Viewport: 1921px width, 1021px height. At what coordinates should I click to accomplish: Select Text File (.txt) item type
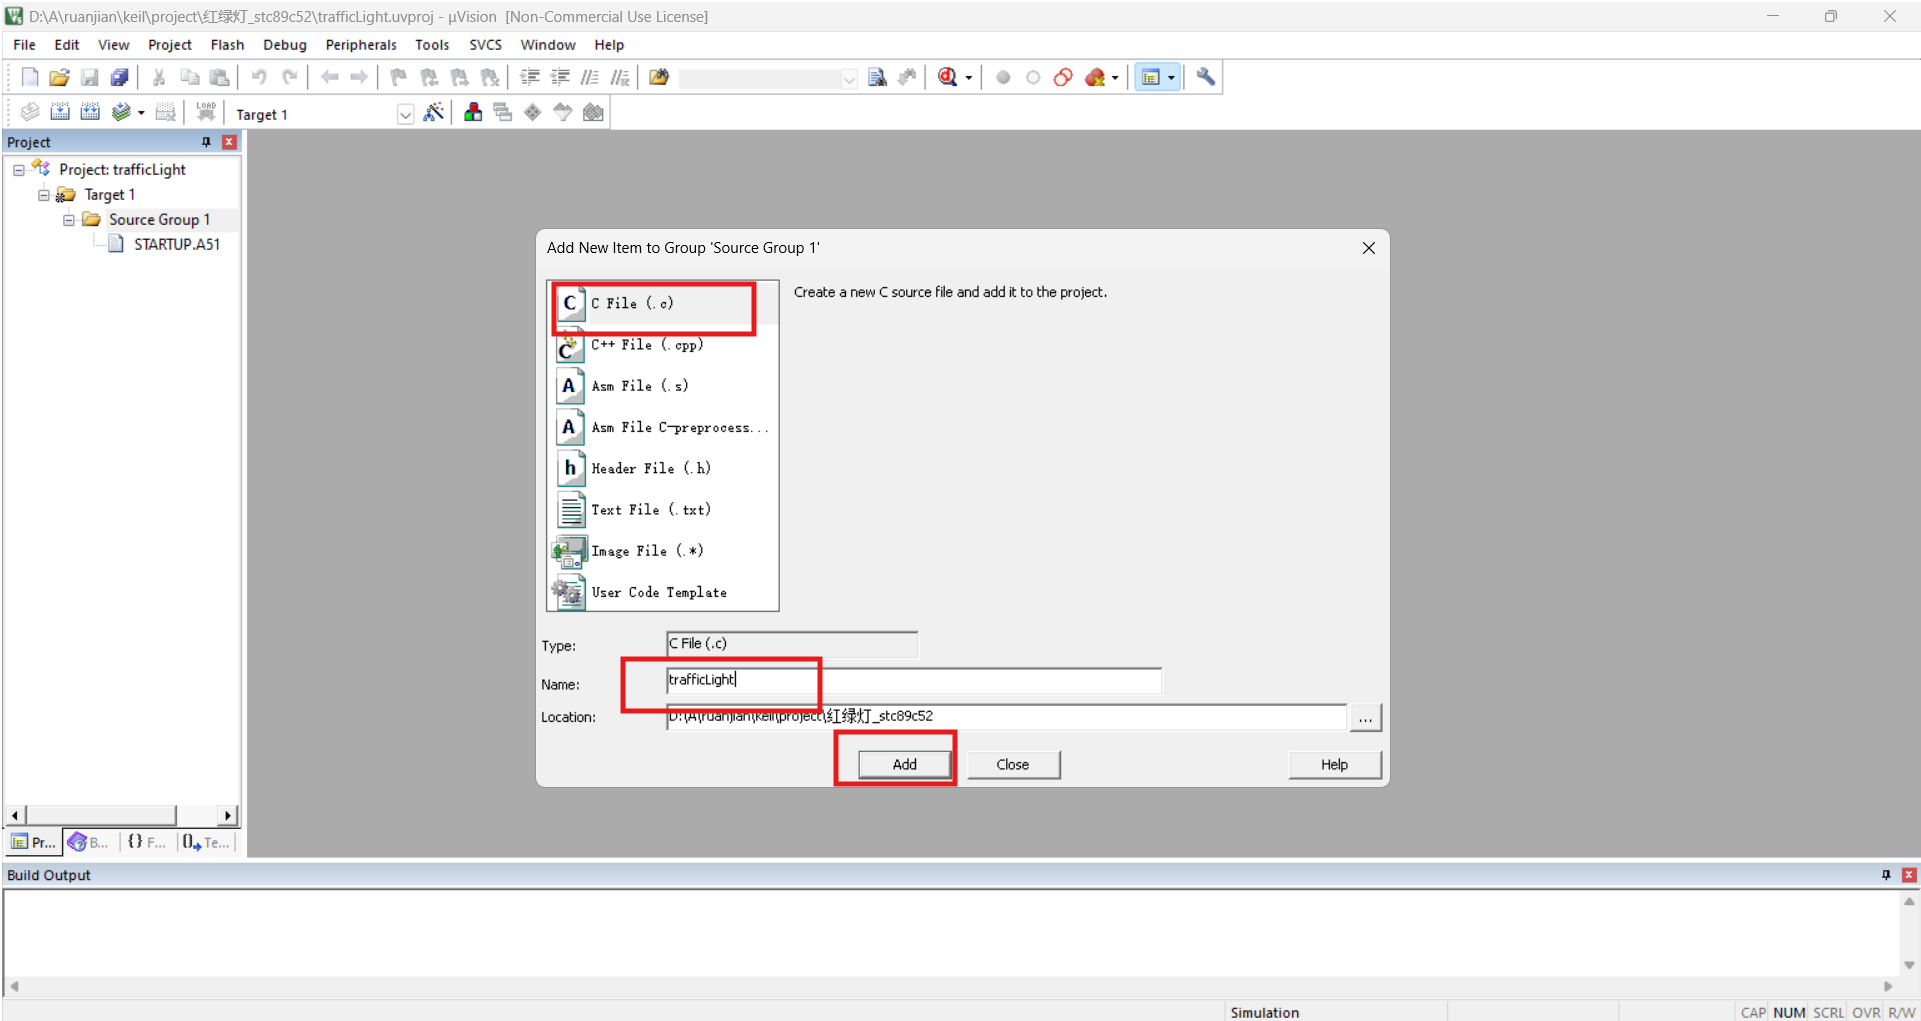[664, 510]
